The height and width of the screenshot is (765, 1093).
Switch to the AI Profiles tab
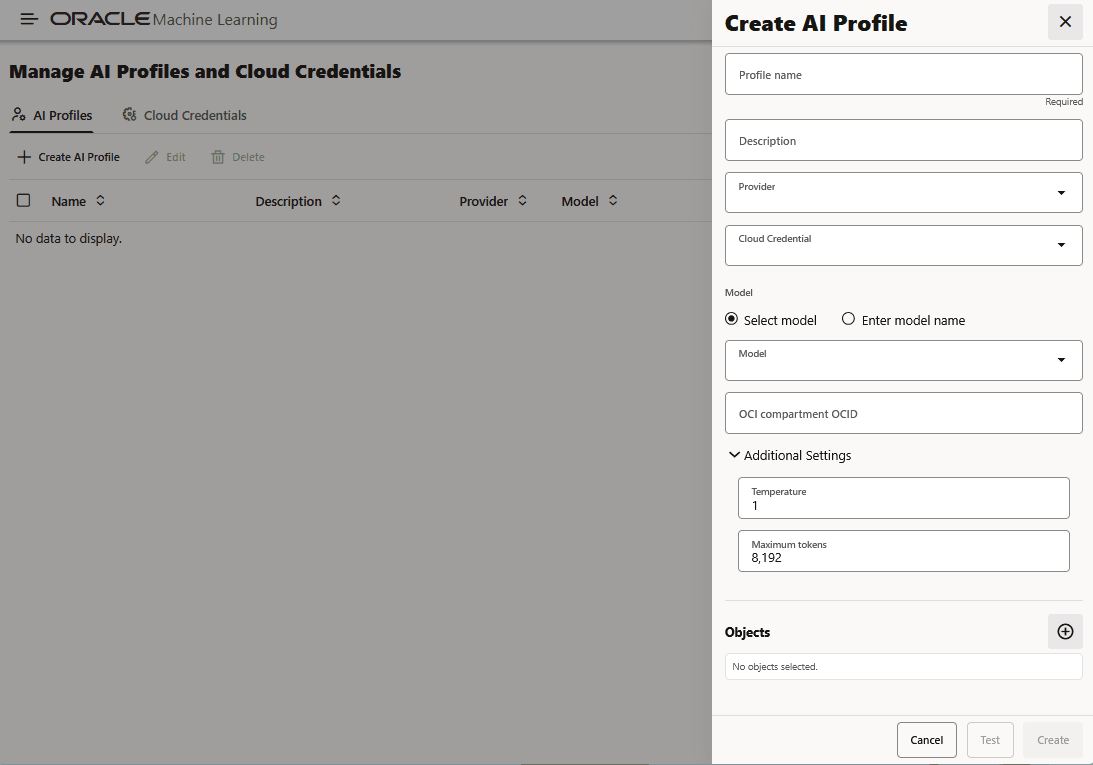52,115
